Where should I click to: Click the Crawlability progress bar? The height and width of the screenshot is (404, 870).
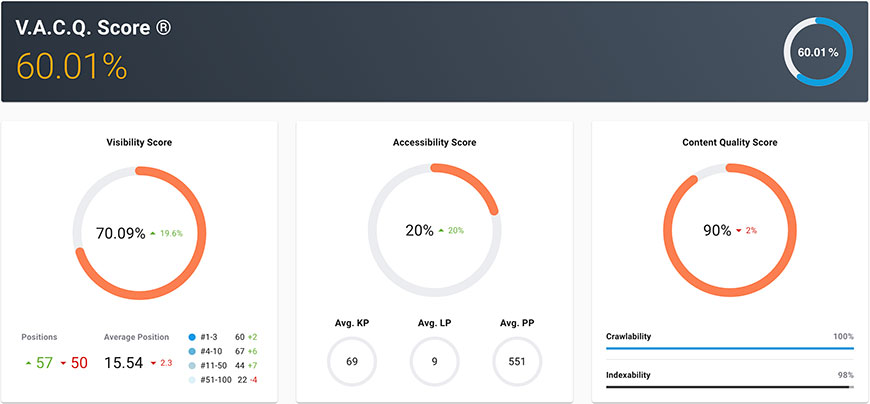[729, 349]
